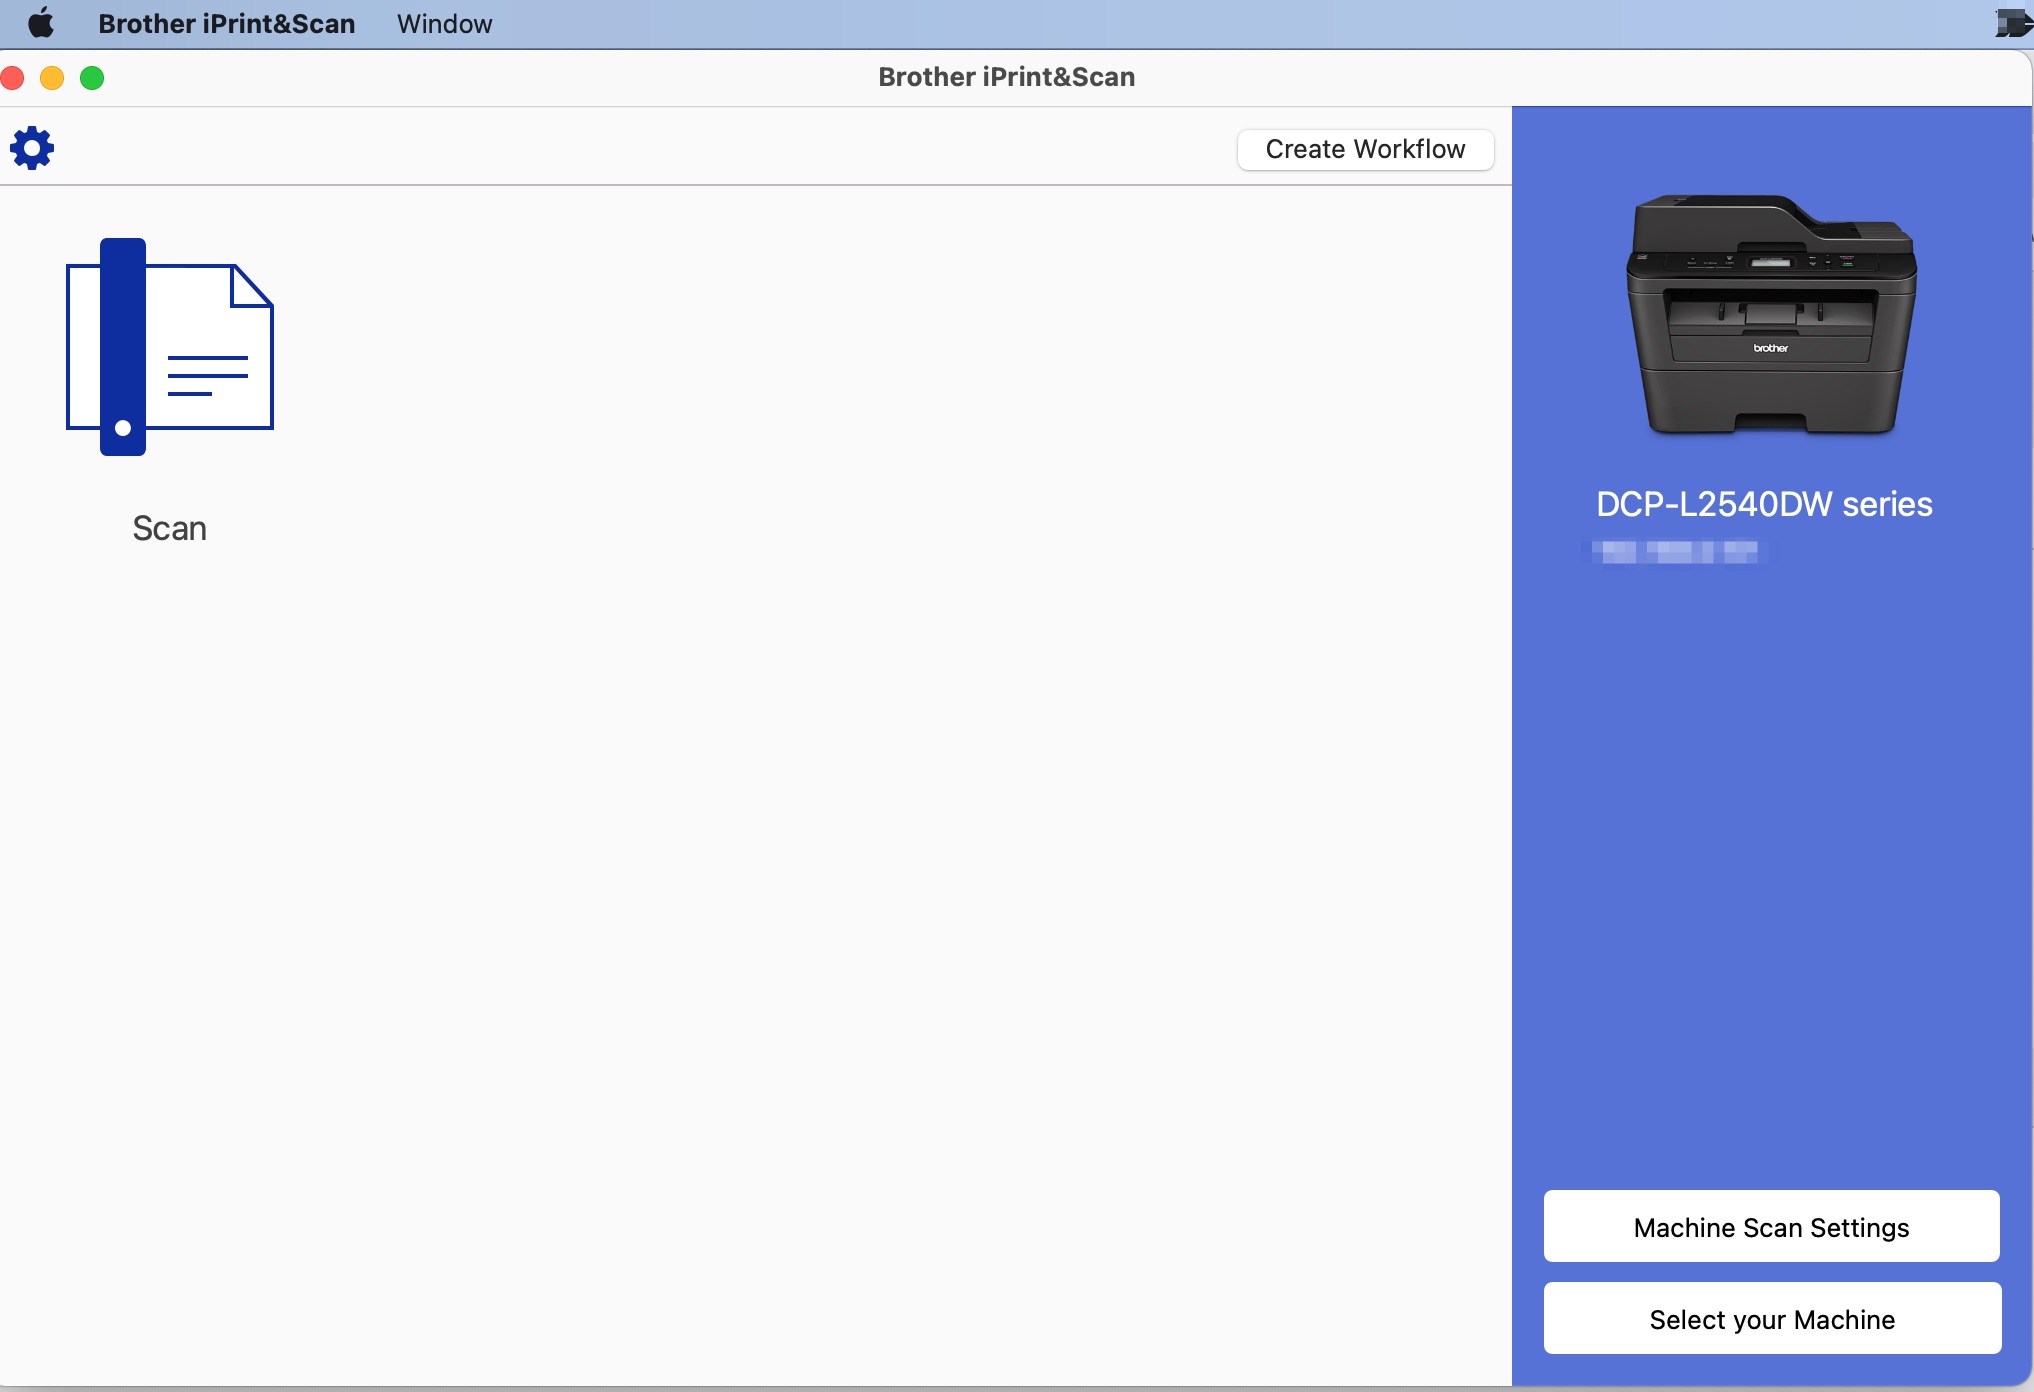Click the blue machine information panel
This screenshot has height=1392, width=2034.
1770,850
